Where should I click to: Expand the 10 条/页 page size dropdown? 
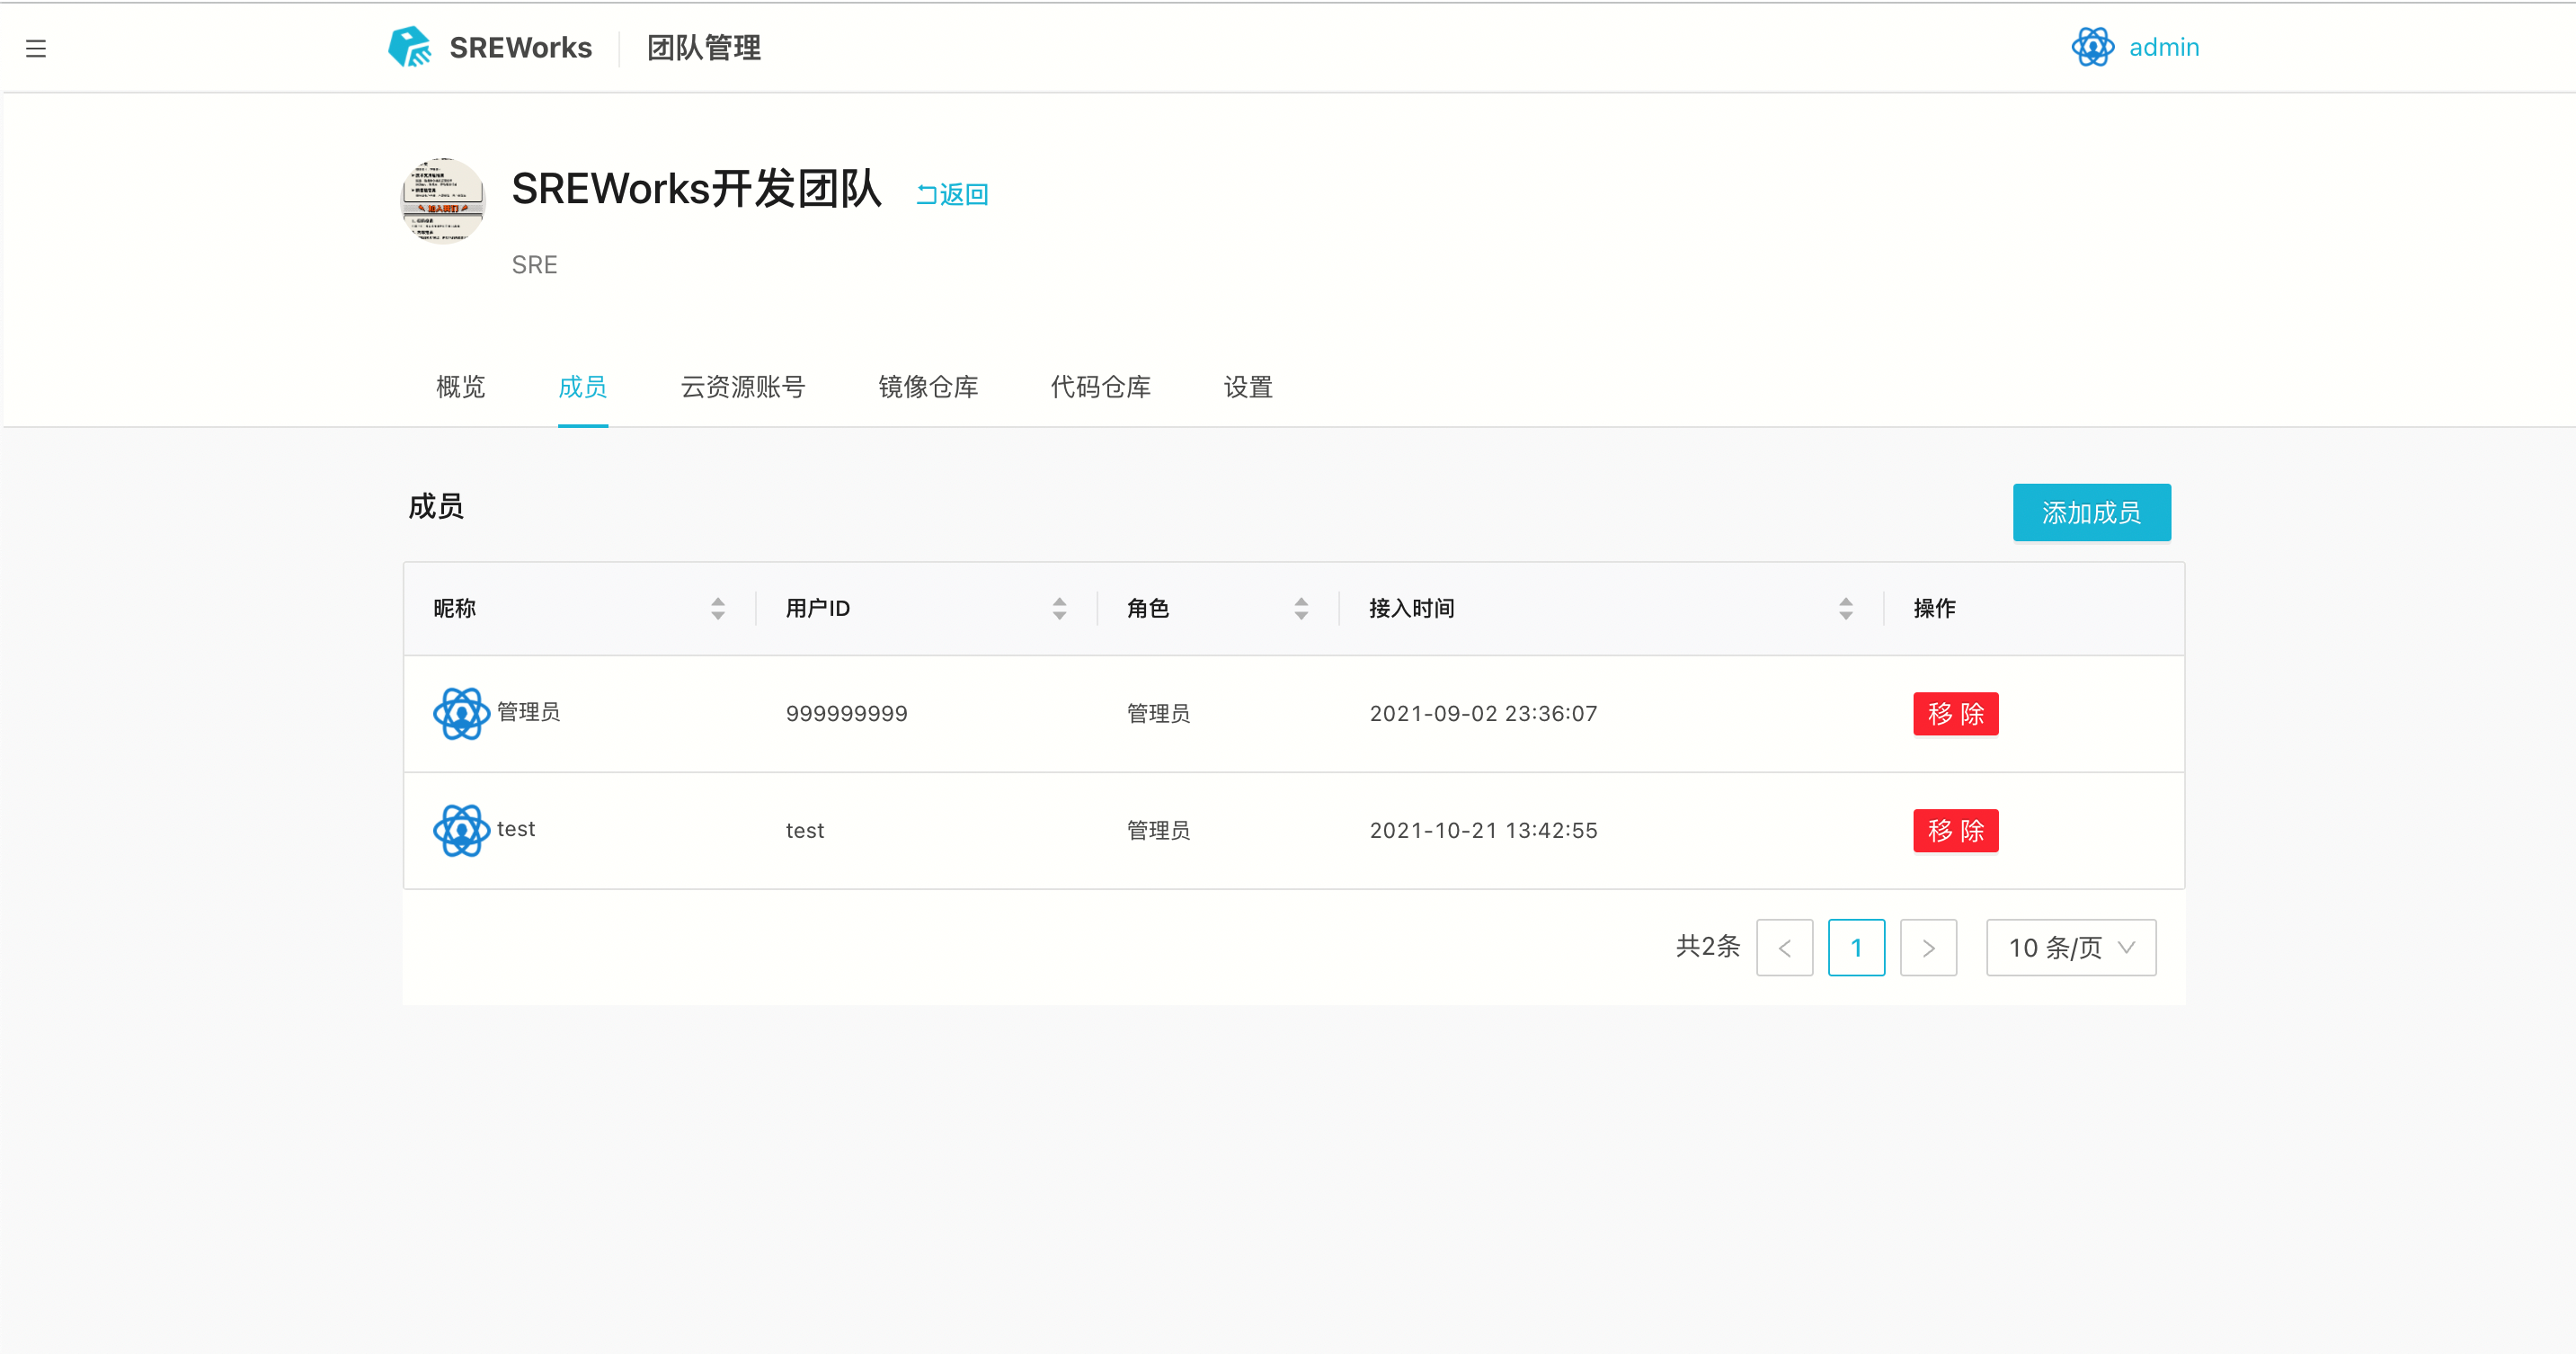point(2070,947)
